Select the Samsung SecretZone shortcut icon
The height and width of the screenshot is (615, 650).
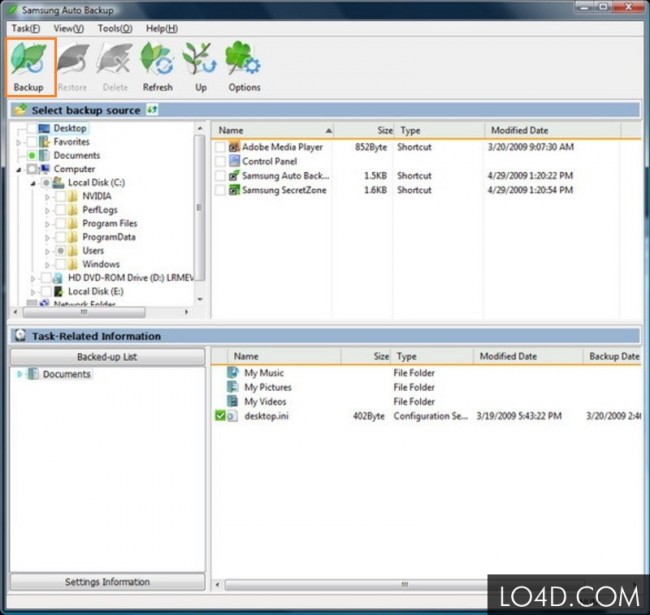coord(234,190)
